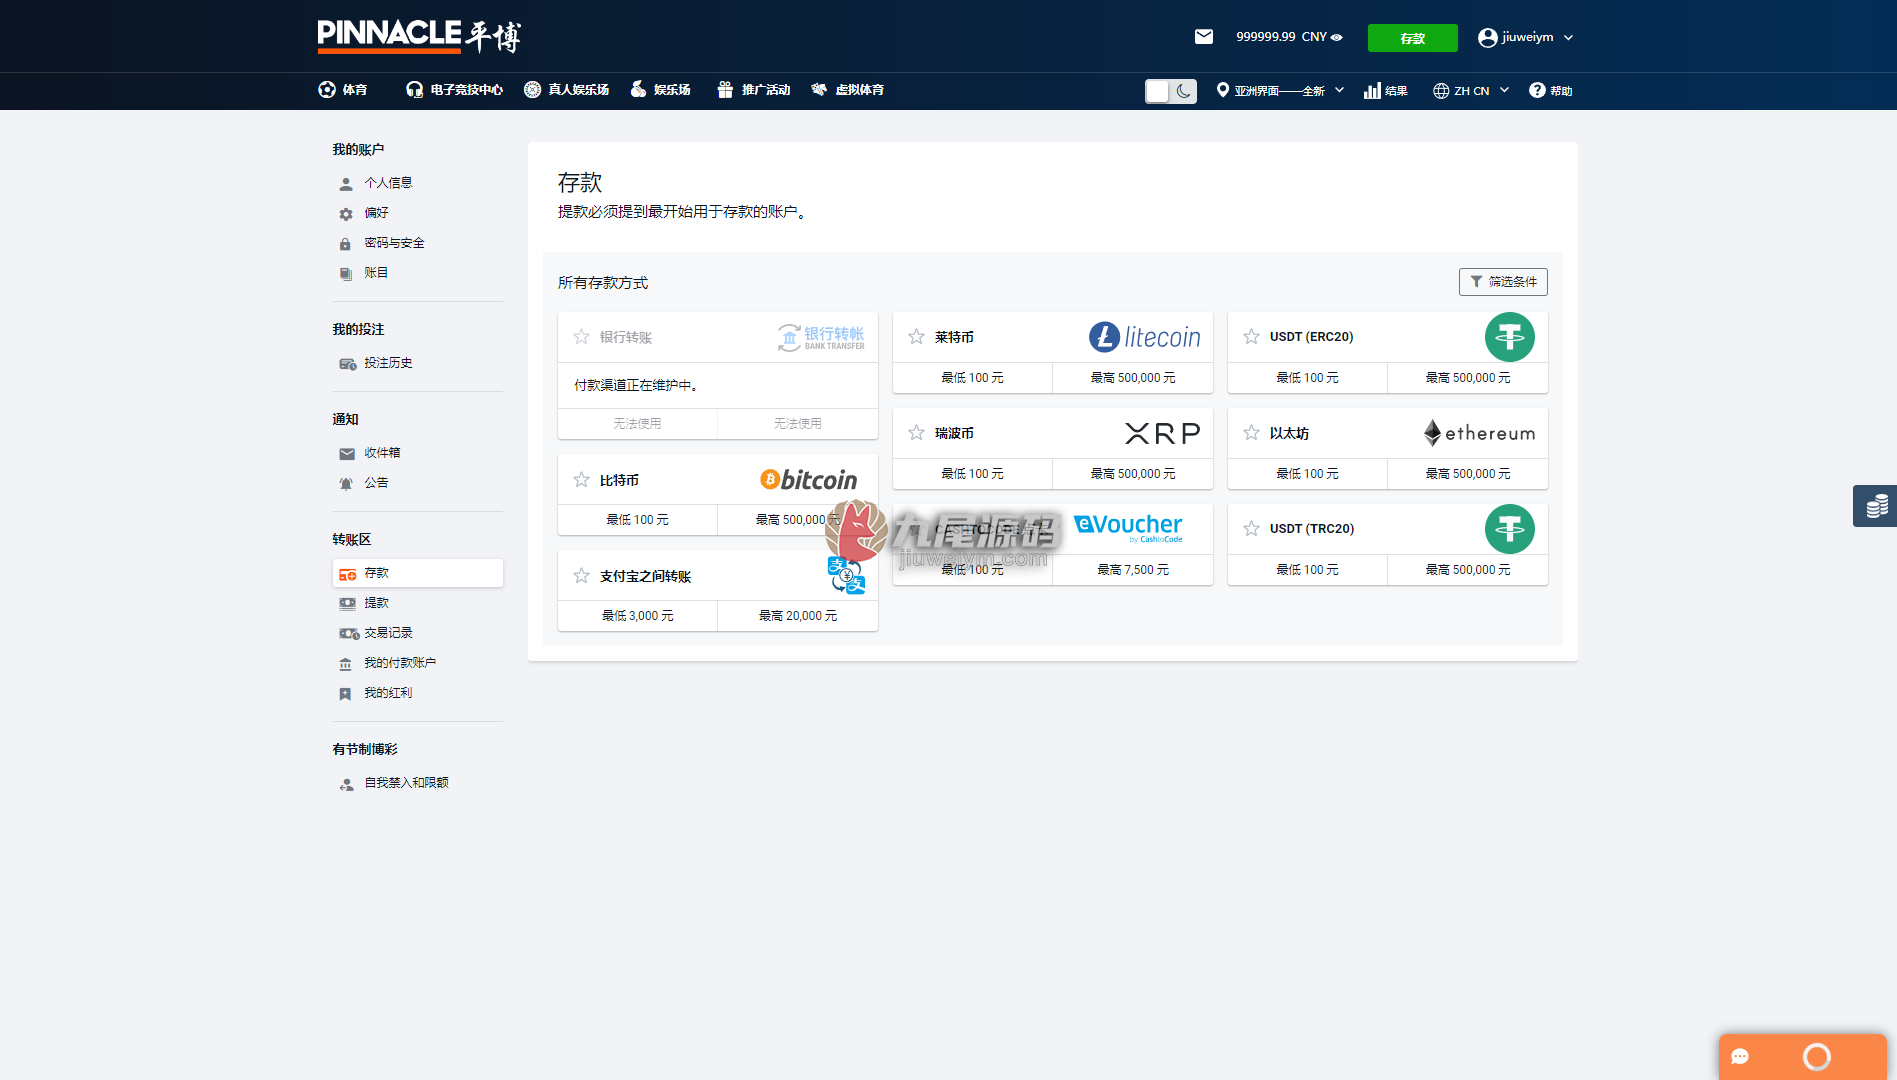This screenshot has width=1897, height=1080.
Task: Favorite the Bitcoin deposit method star
Action: 581,480
